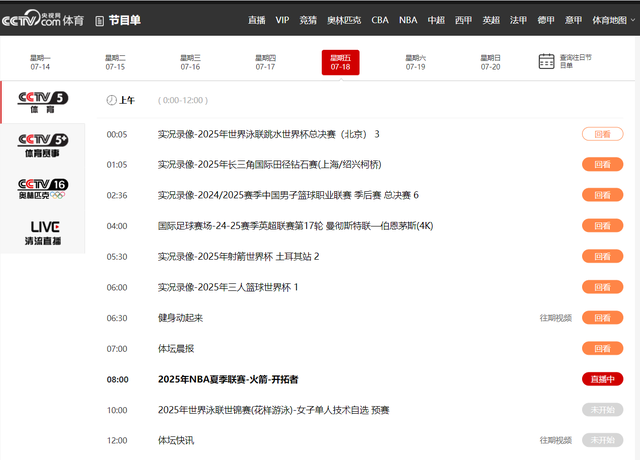This screenshot has height=460, width=640.
Task: Open the 西甲 nav item
Action: 463,20
